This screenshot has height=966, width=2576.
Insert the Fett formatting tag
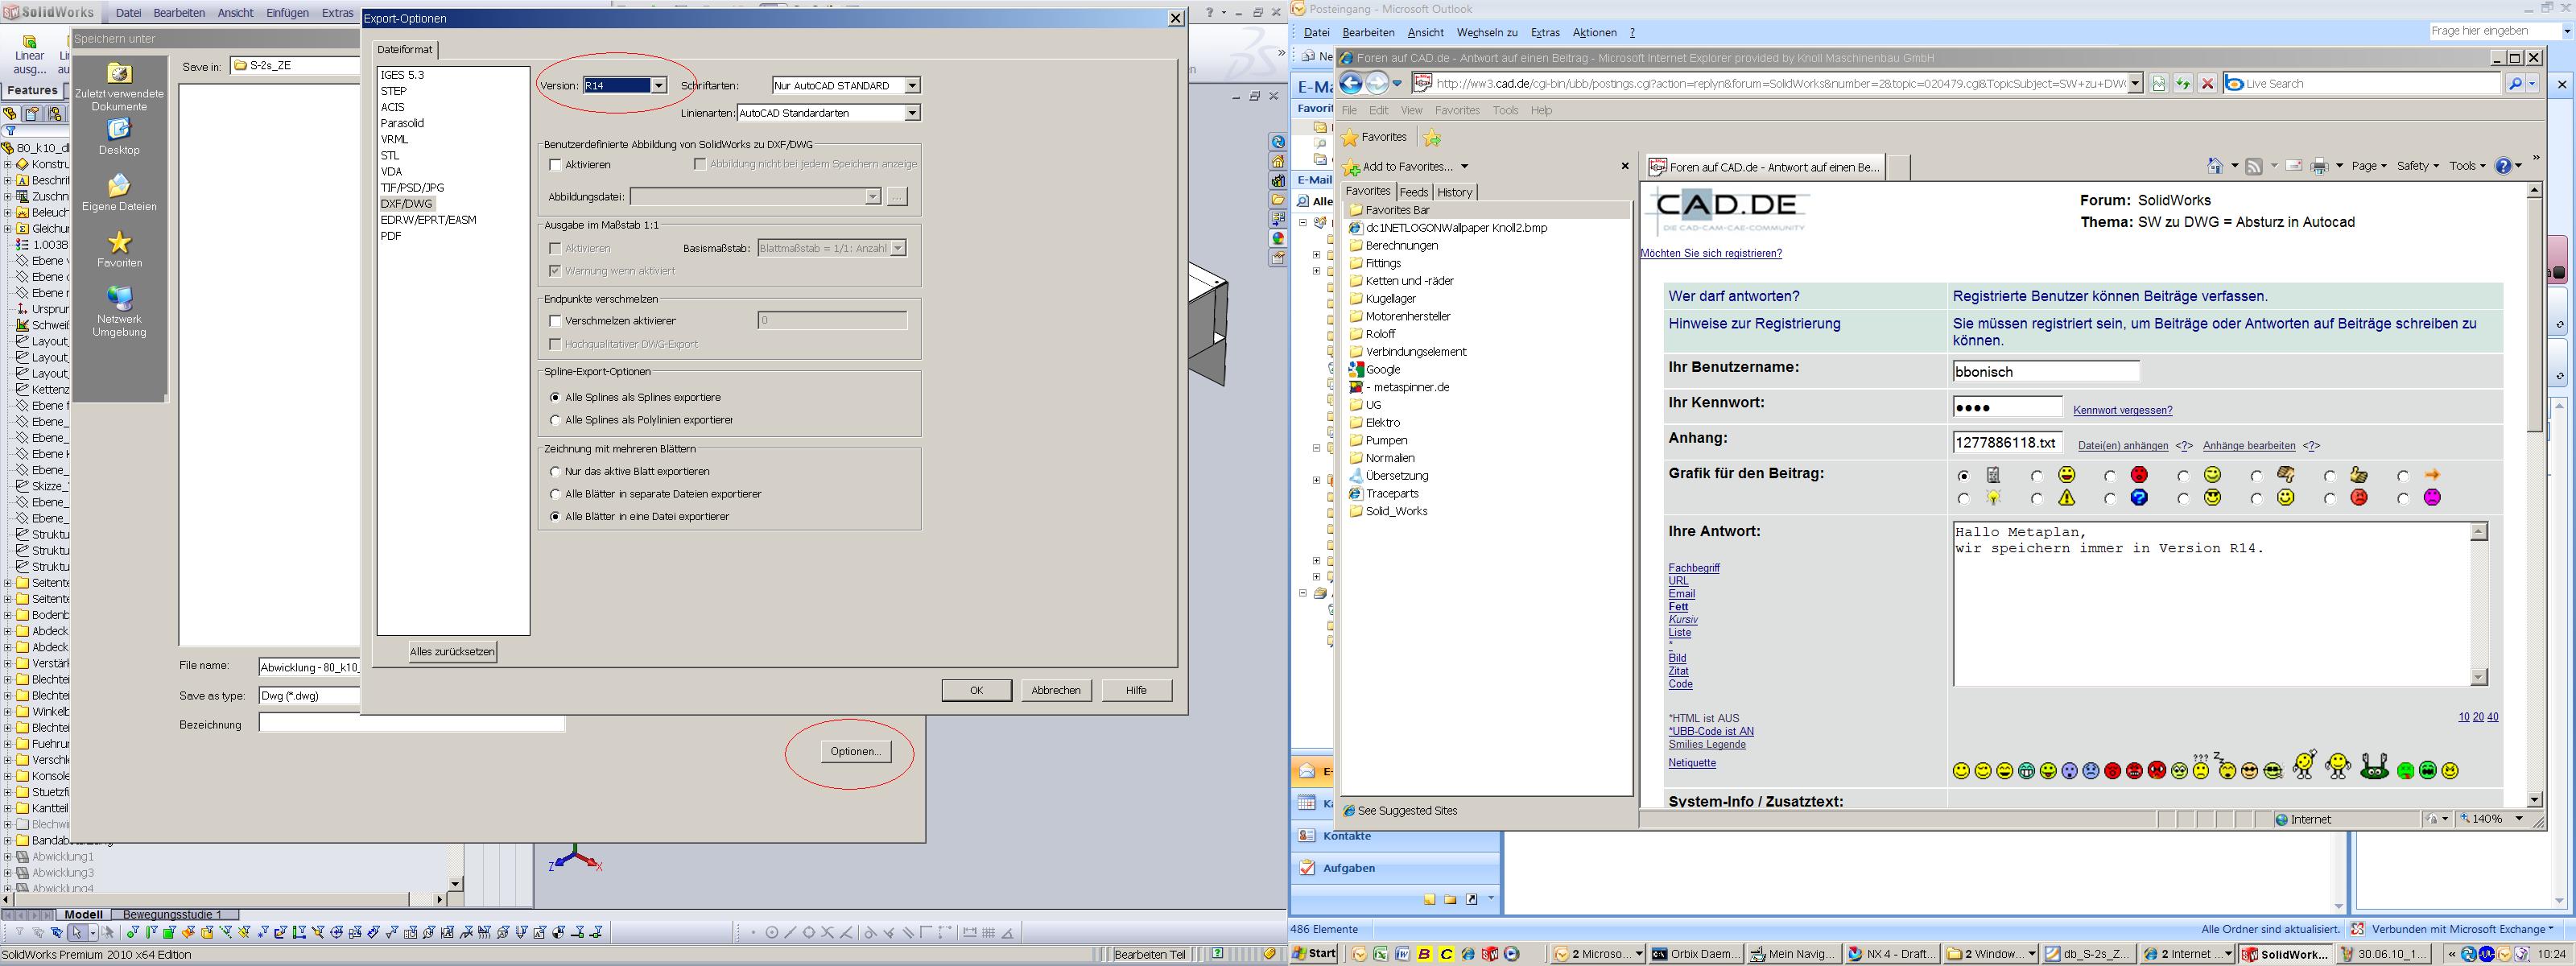[1678, 607]
